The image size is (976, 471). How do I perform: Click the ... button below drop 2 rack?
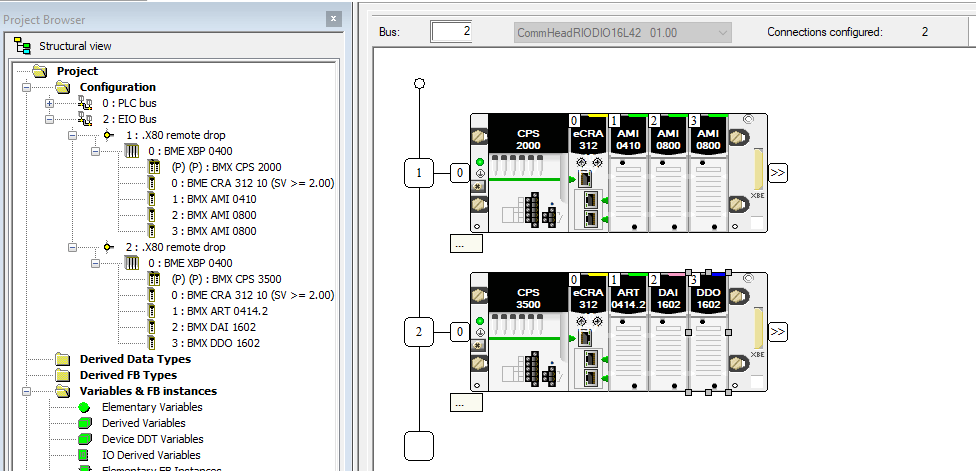[466, 402]
